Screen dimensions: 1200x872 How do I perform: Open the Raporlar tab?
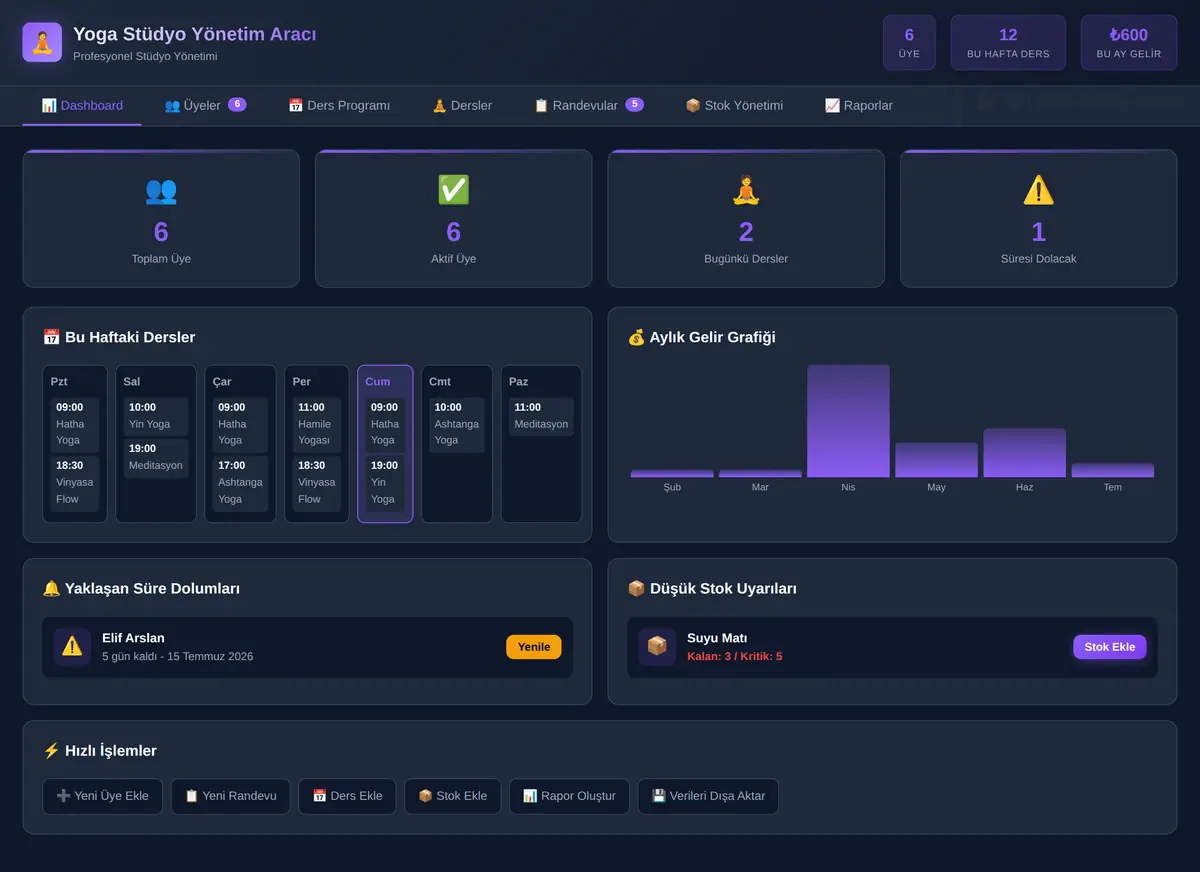coord(859,105)
